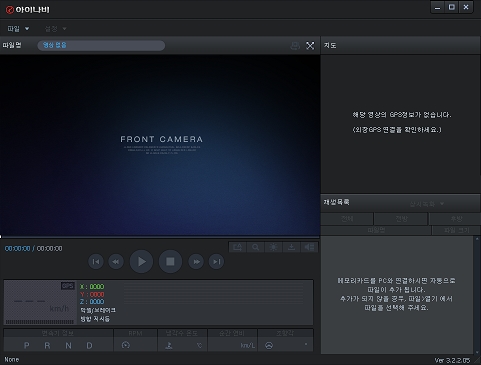
Task: Select the 전체 playlist tab
Action: tap(347, 219)
